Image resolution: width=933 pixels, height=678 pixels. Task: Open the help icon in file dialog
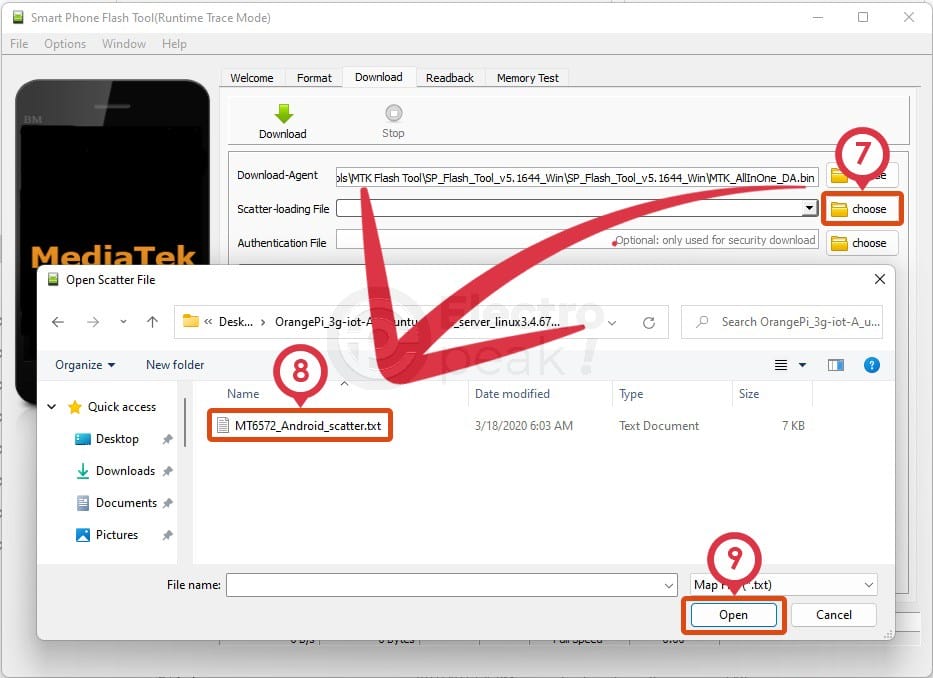[x=871, y=365]
